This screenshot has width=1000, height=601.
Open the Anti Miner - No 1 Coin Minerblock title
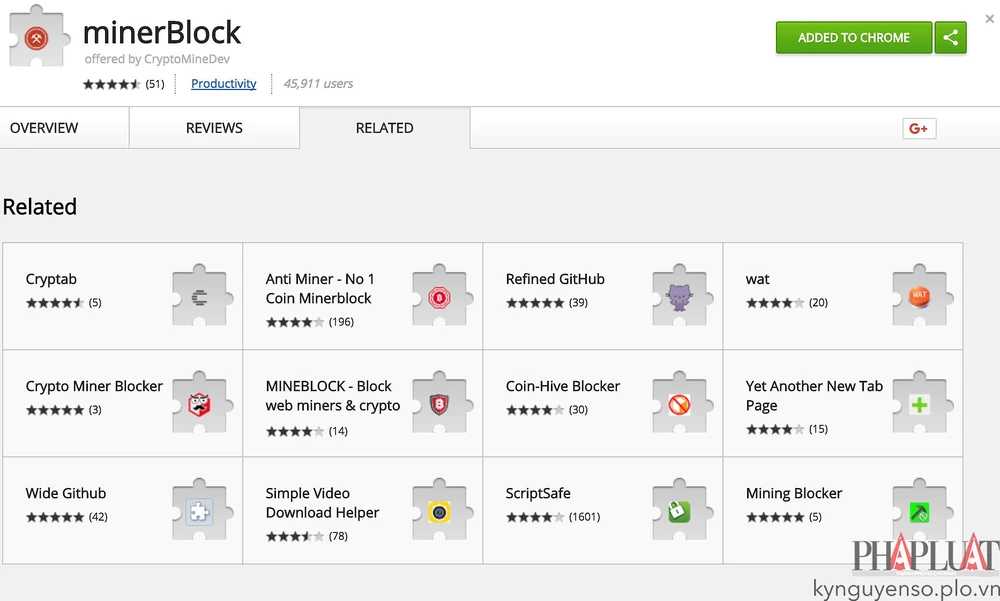319,288
